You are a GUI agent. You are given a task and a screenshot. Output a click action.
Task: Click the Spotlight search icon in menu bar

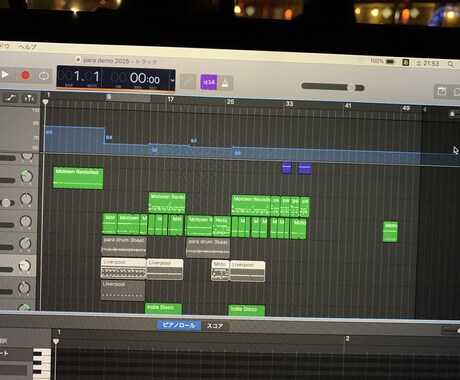[451, 64]
